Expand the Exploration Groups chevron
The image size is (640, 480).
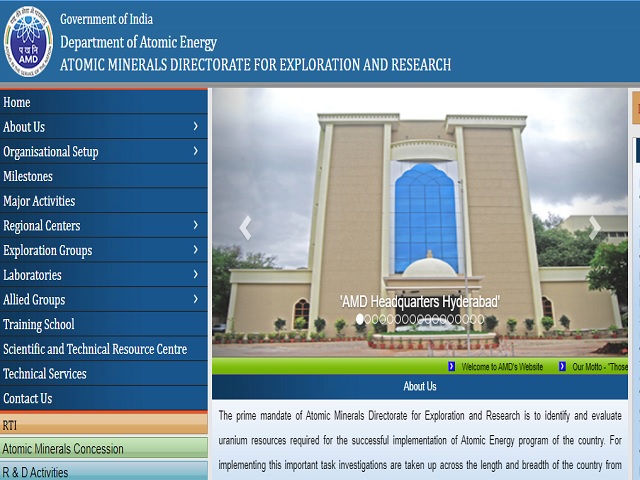196,249
